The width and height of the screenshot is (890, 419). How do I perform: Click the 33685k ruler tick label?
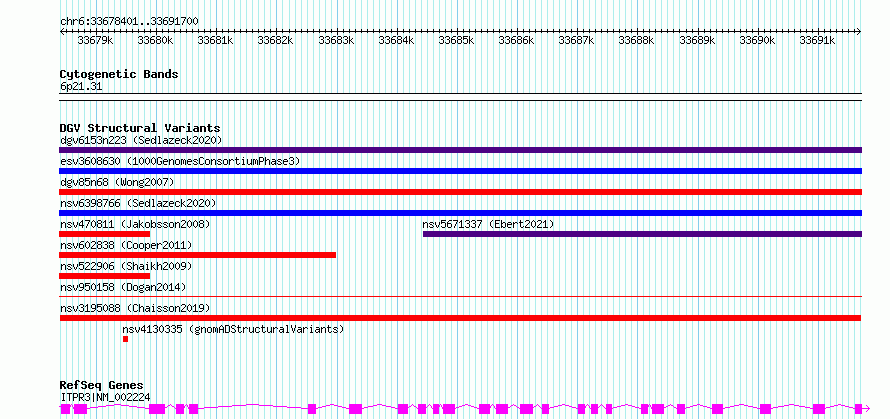pyautogui.click(x=456, y=40)
